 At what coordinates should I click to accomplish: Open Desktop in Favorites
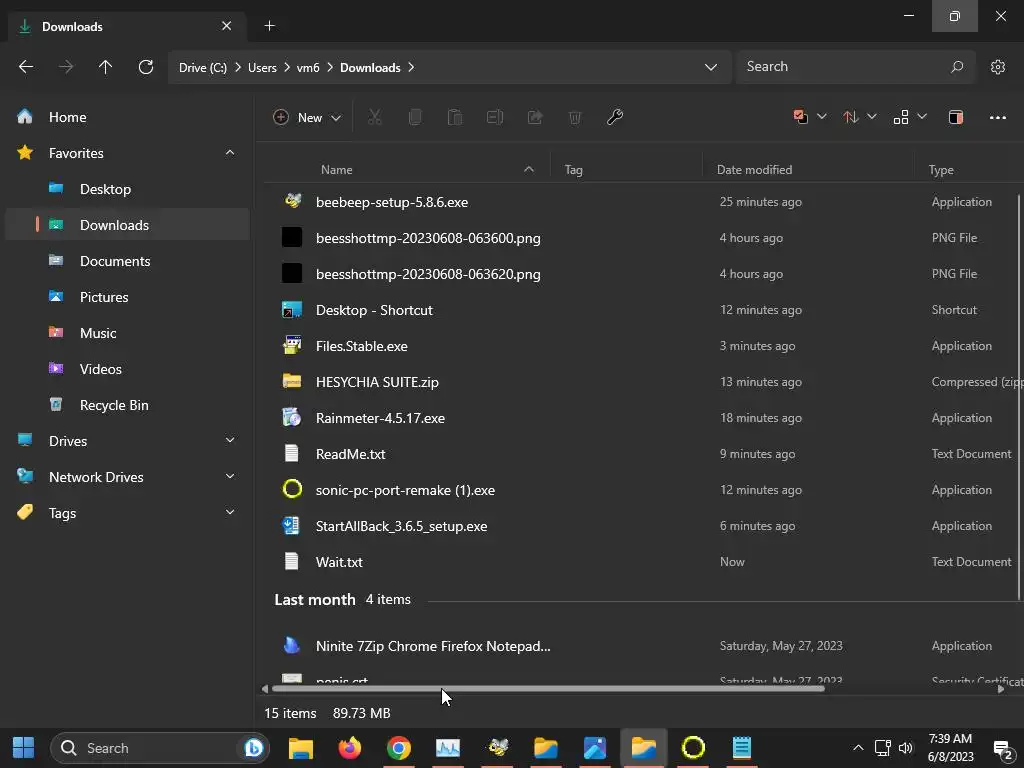[127, 189]
